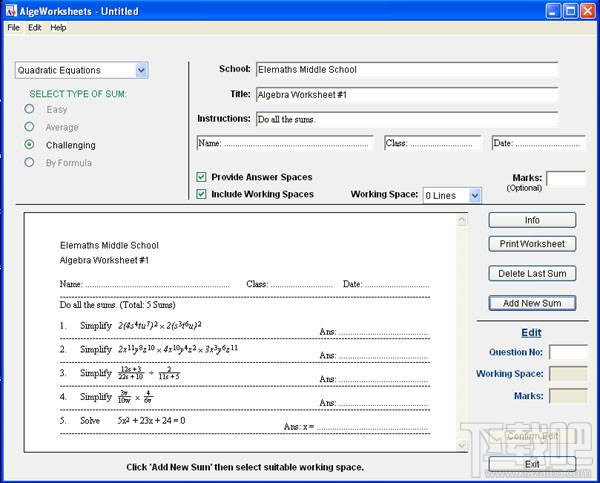The image size is (600, 483).
Task: Select the Easy sum type
Action: tap(30, 109)
